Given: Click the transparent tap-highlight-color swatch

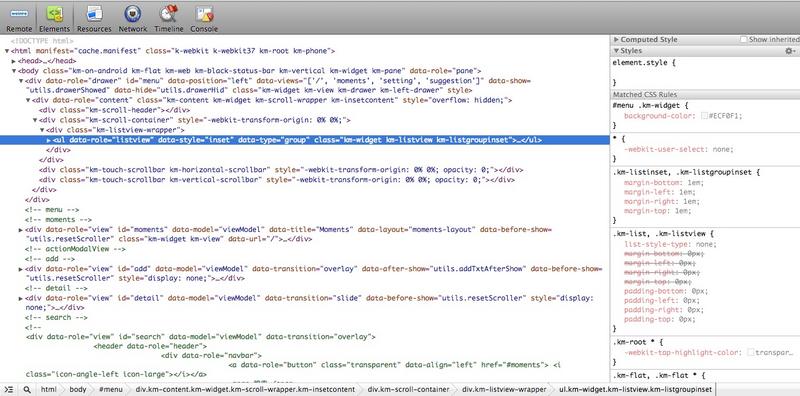Looking at the screenshot, I should click(751, 352).
